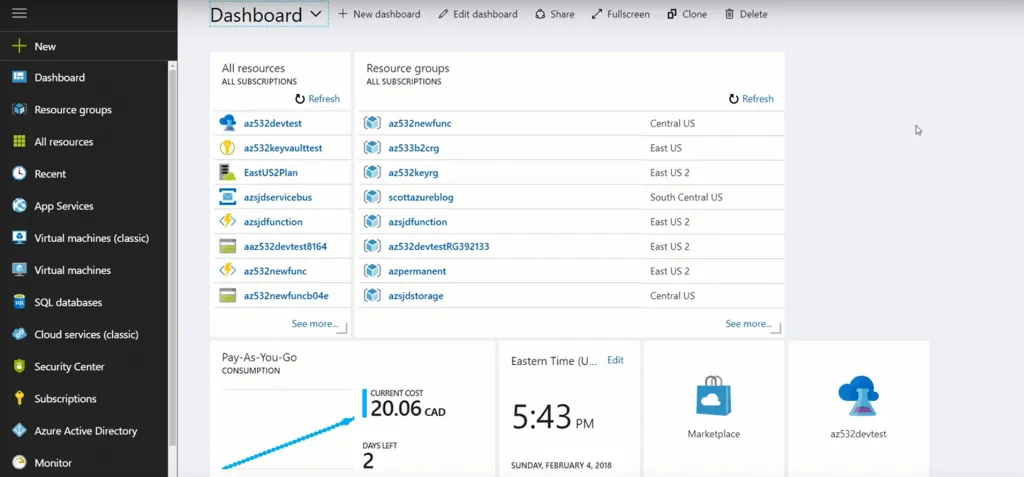Screen dimensions: 1024x477
Task: Enter Fullscreen mode from the toolbar
Action: (620, 14)
